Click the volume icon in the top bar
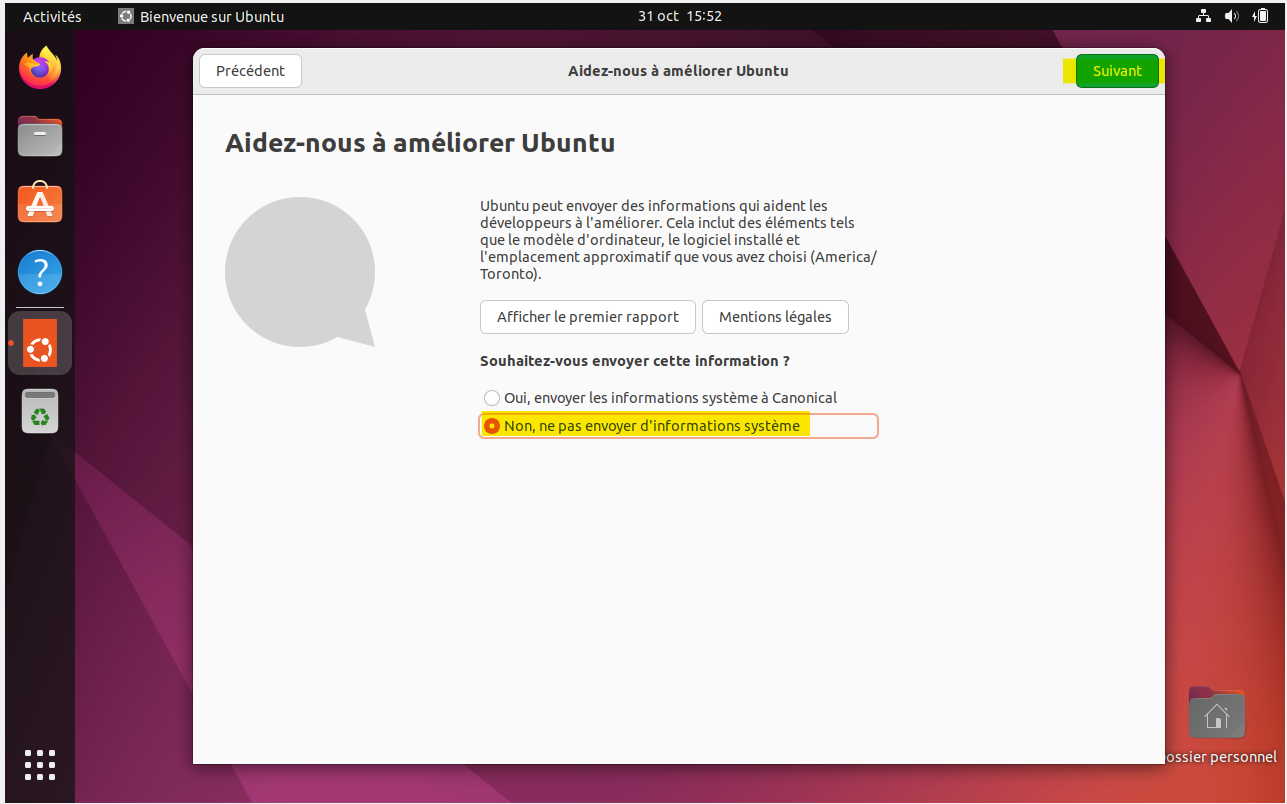 tap(1230, 16)
